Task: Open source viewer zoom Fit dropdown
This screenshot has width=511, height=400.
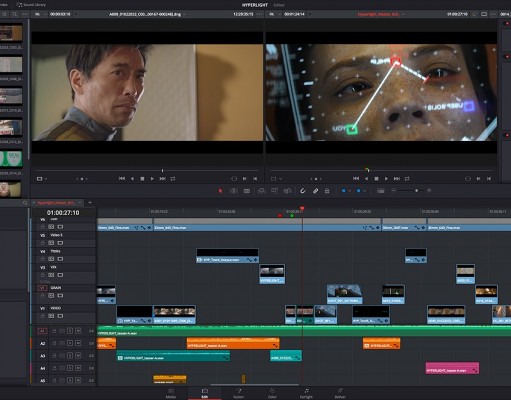Action: coord(40,14)
